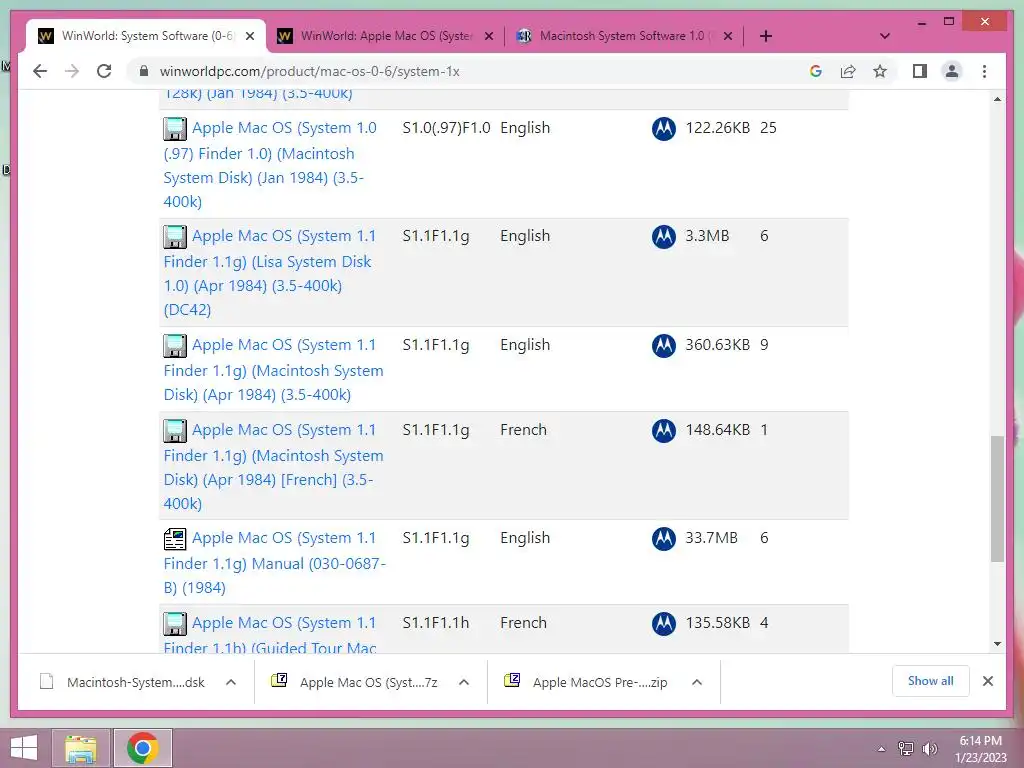
Task: Open Google icon in address bar
Action: [x=816, y=71]
